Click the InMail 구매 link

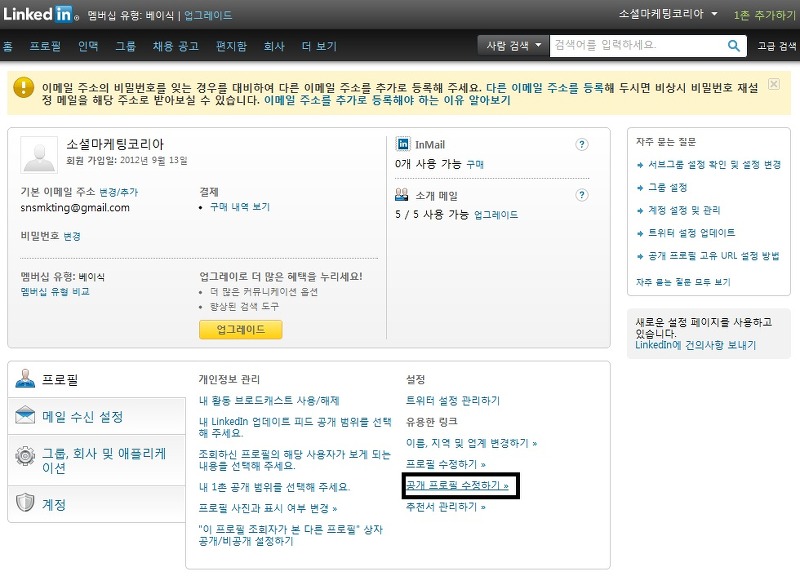click(x=474, y=164)
